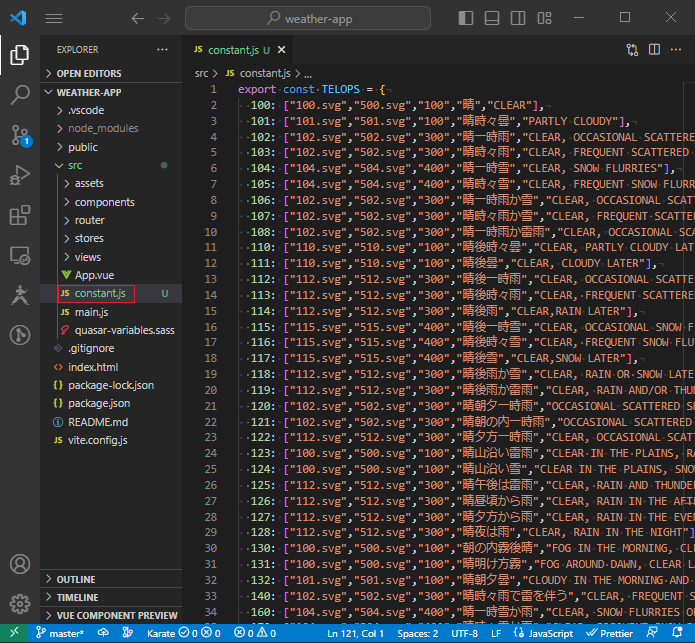Open the hamburger application menu
Viewport: 695px width, 643px height.
click(x=54, y=19)
